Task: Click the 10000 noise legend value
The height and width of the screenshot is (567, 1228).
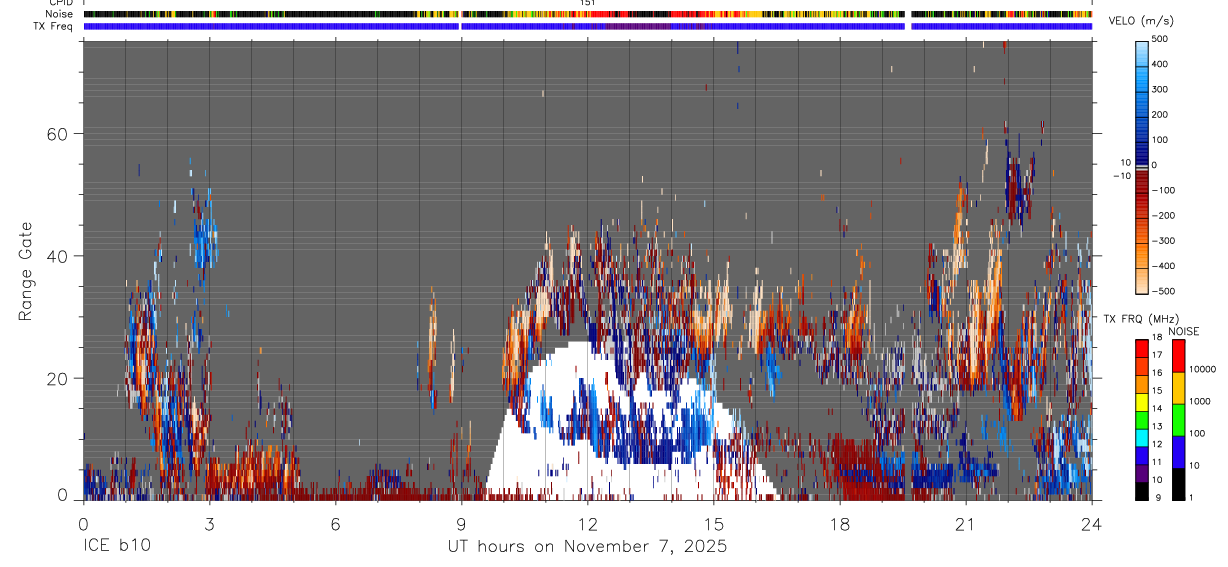Action: coord(1203,369)
